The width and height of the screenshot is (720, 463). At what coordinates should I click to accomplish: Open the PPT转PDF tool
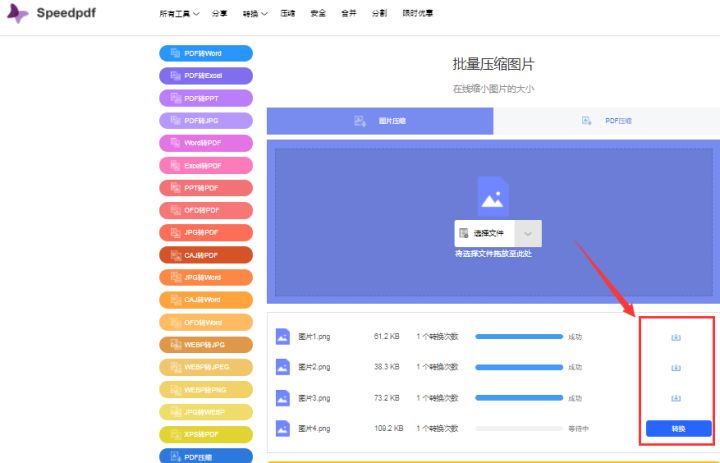206,188
